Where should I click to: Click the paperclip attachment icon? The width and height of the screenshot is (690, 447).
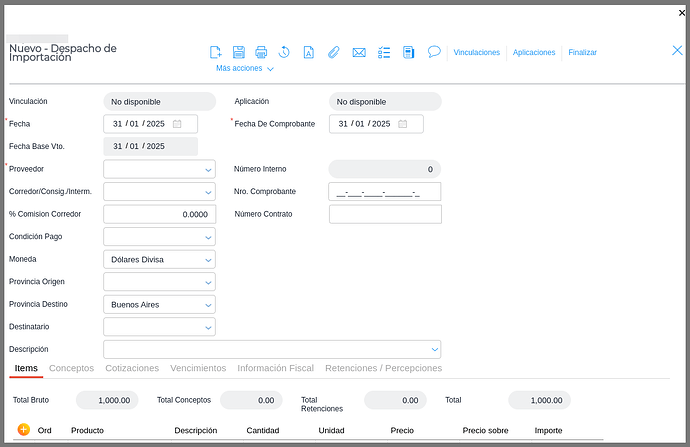pos(334,52)
